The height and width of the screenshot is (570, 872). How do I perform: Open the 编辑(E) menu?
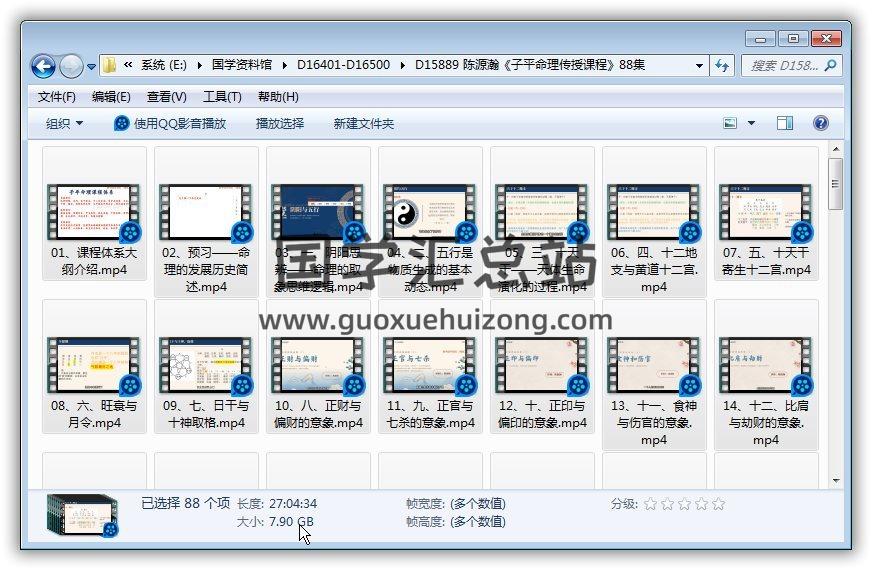pyautogui.click(x=111, y=97)
